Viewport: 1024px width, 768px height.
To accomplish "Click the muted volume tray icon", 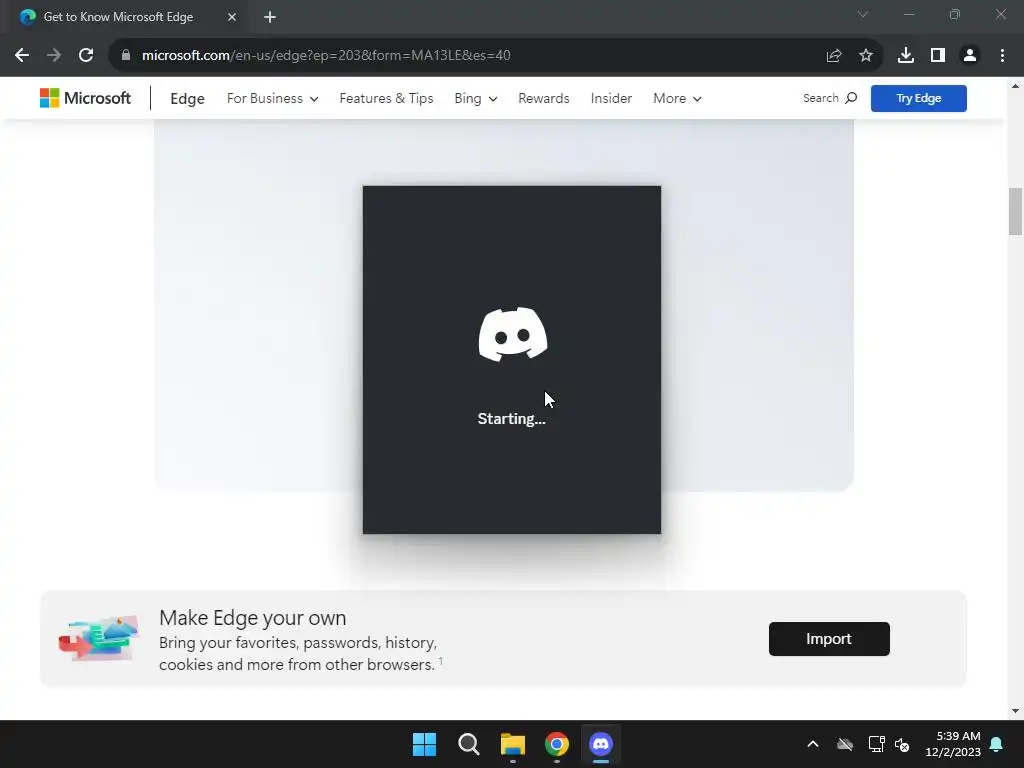I will (x=903, y=744).
